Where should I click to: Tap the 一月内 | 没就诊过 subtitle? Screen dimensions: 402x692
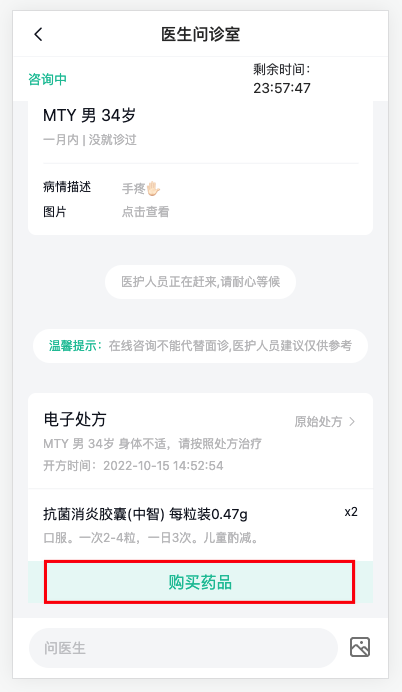pos(90,140)
